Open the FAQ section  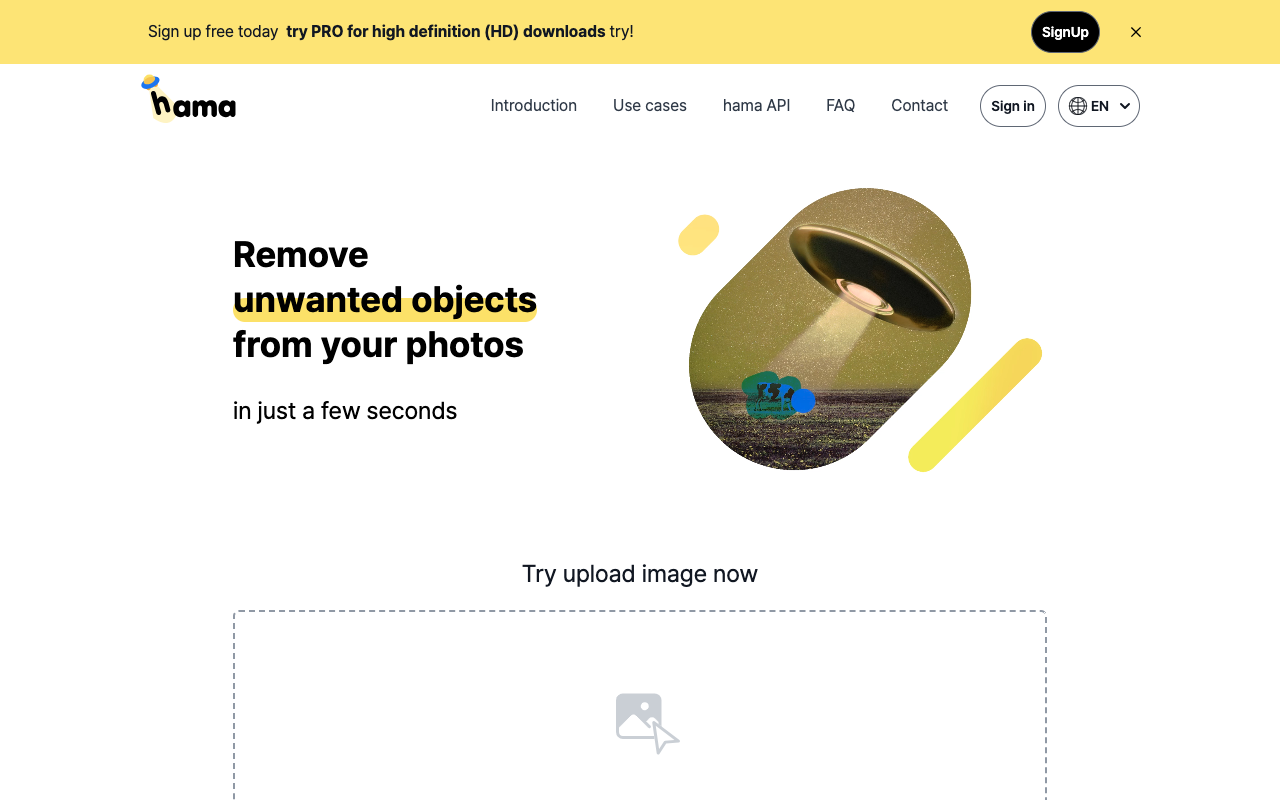(x=840, y=106)
